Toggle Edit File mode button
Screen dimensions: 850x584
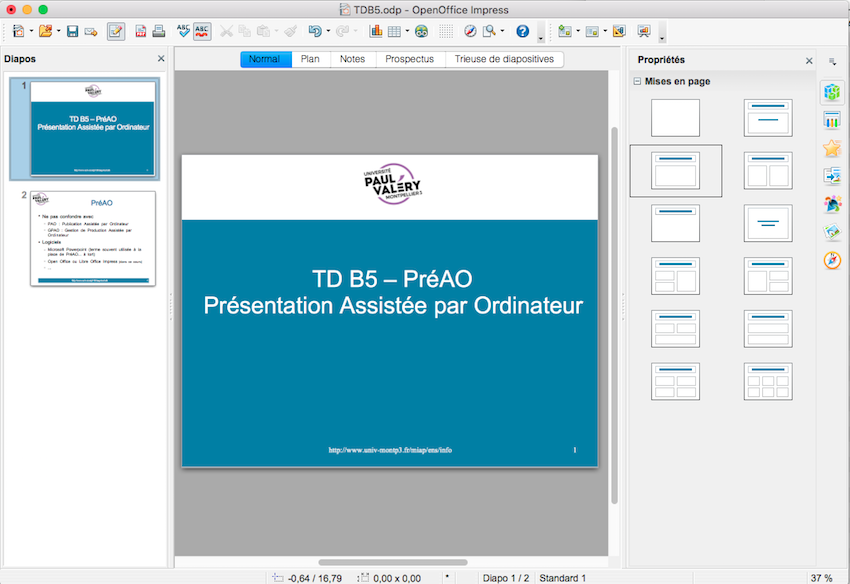pos(115,31)
